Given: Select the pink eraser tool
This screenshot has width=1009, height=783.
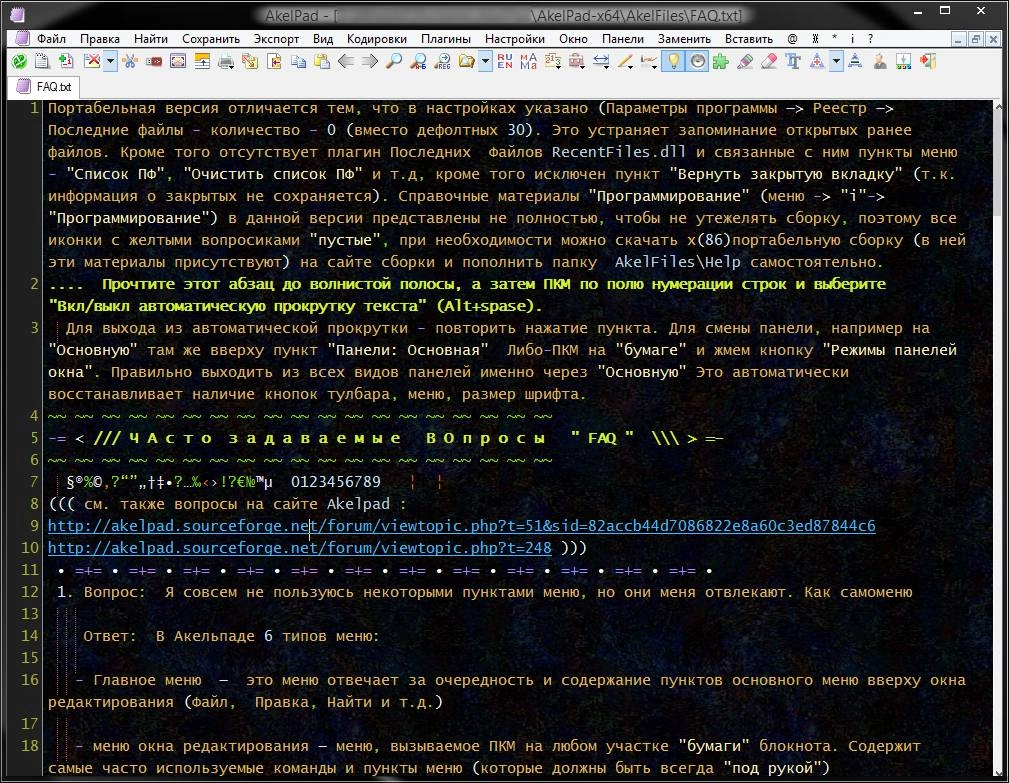Looking at the screenshot, I should (x=768, y=61).
